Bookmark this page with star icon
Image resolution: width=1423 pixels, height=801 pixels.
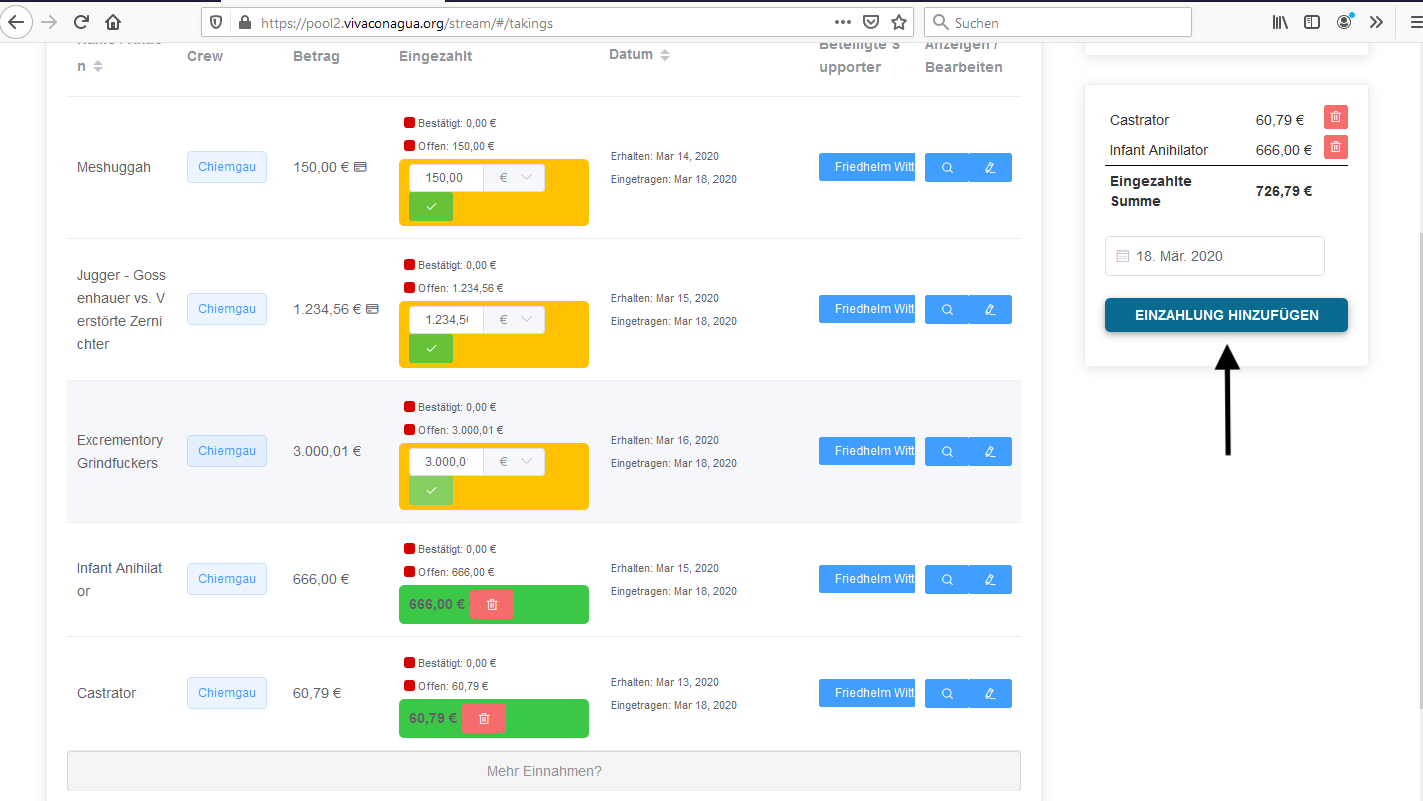point(898,22)
